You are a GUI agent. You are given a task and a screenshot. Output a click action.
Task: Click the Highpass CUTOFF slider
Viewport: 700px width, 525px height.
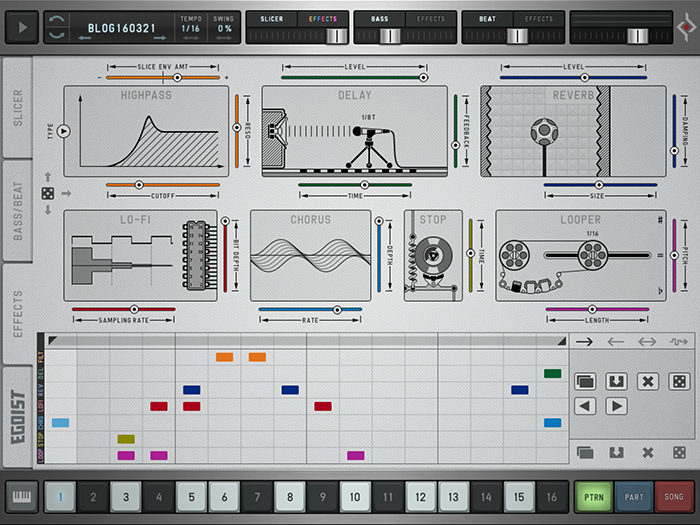(163, 185)
